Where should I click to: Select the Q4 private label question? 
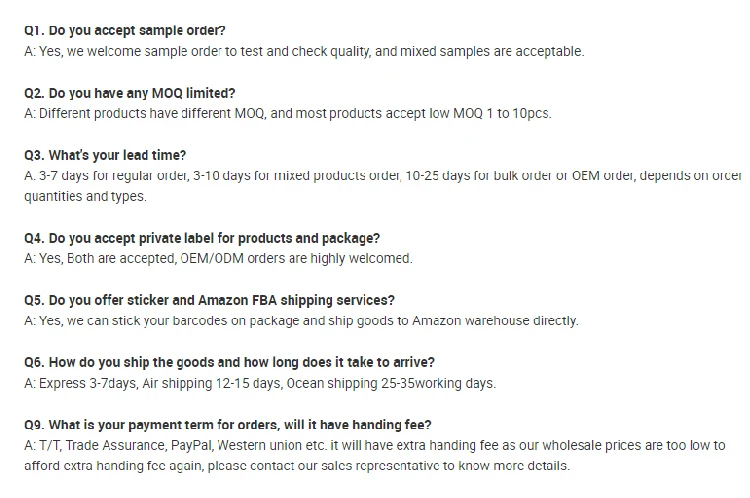point(202,238)
